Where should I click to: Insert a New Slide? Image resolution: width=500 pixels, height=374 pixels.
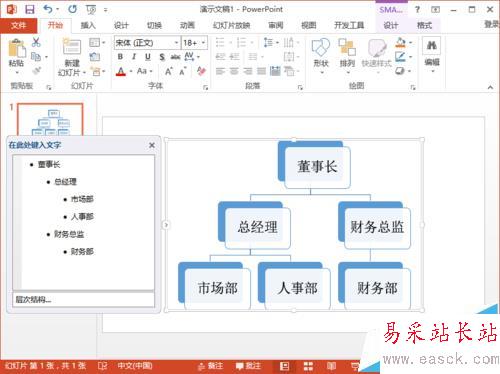[x=72, y=57]
